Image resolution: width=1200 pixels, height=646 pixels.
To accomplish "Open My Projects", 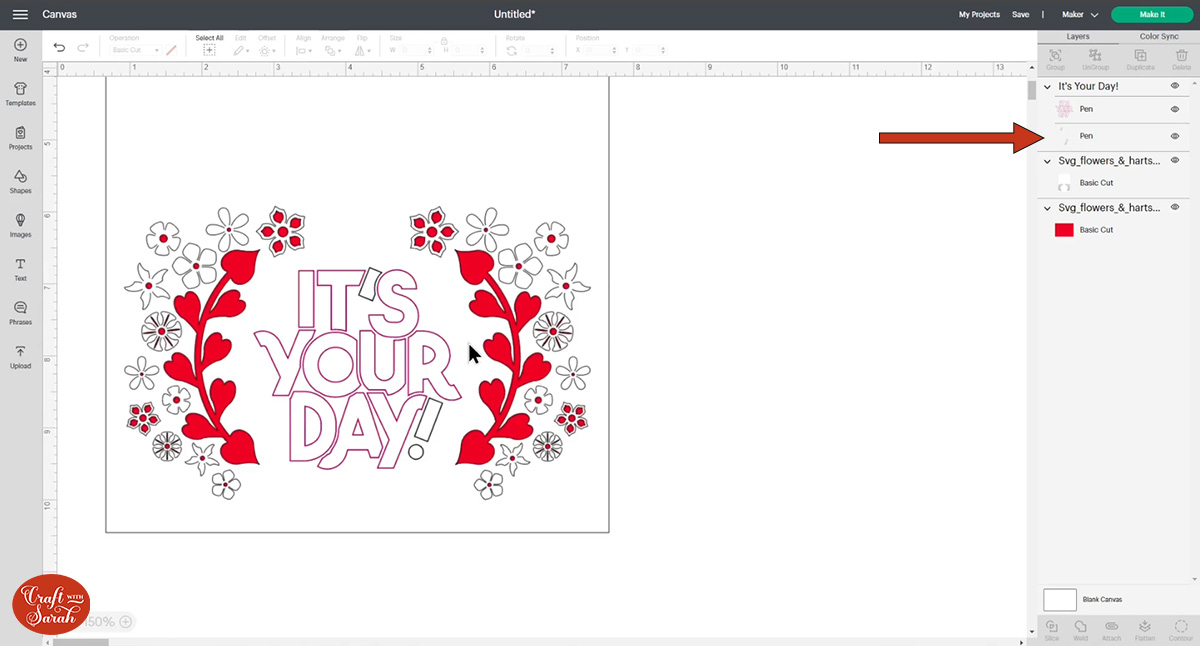I will pyautogui.click(x=978, y=15).
